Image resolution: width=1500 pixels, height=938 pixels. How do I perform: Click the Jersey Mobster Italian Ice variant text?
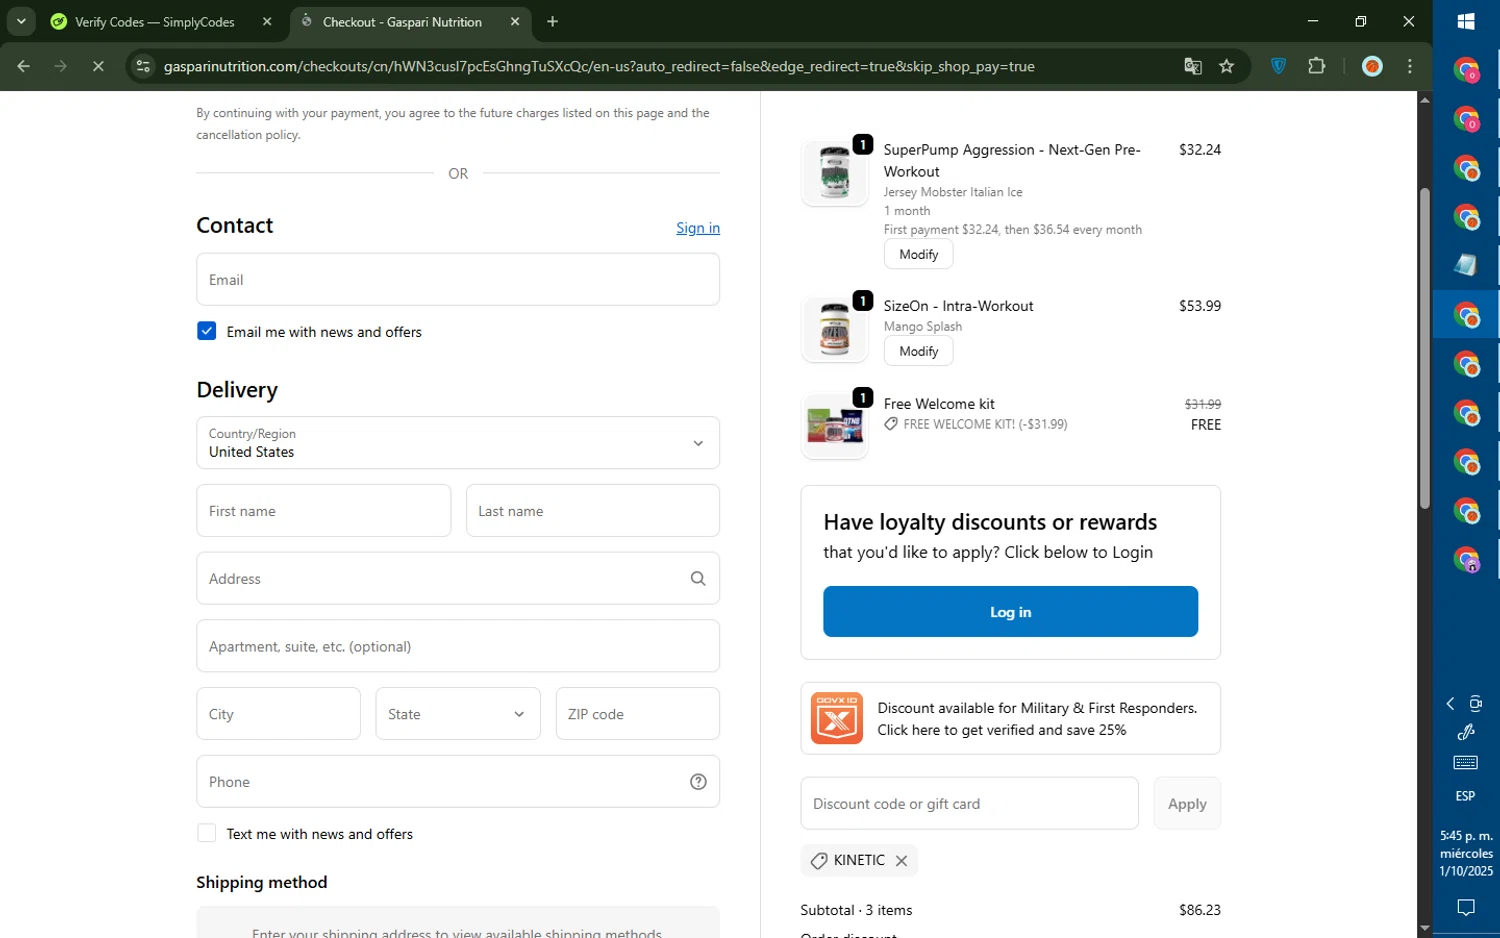click(953, 192)
